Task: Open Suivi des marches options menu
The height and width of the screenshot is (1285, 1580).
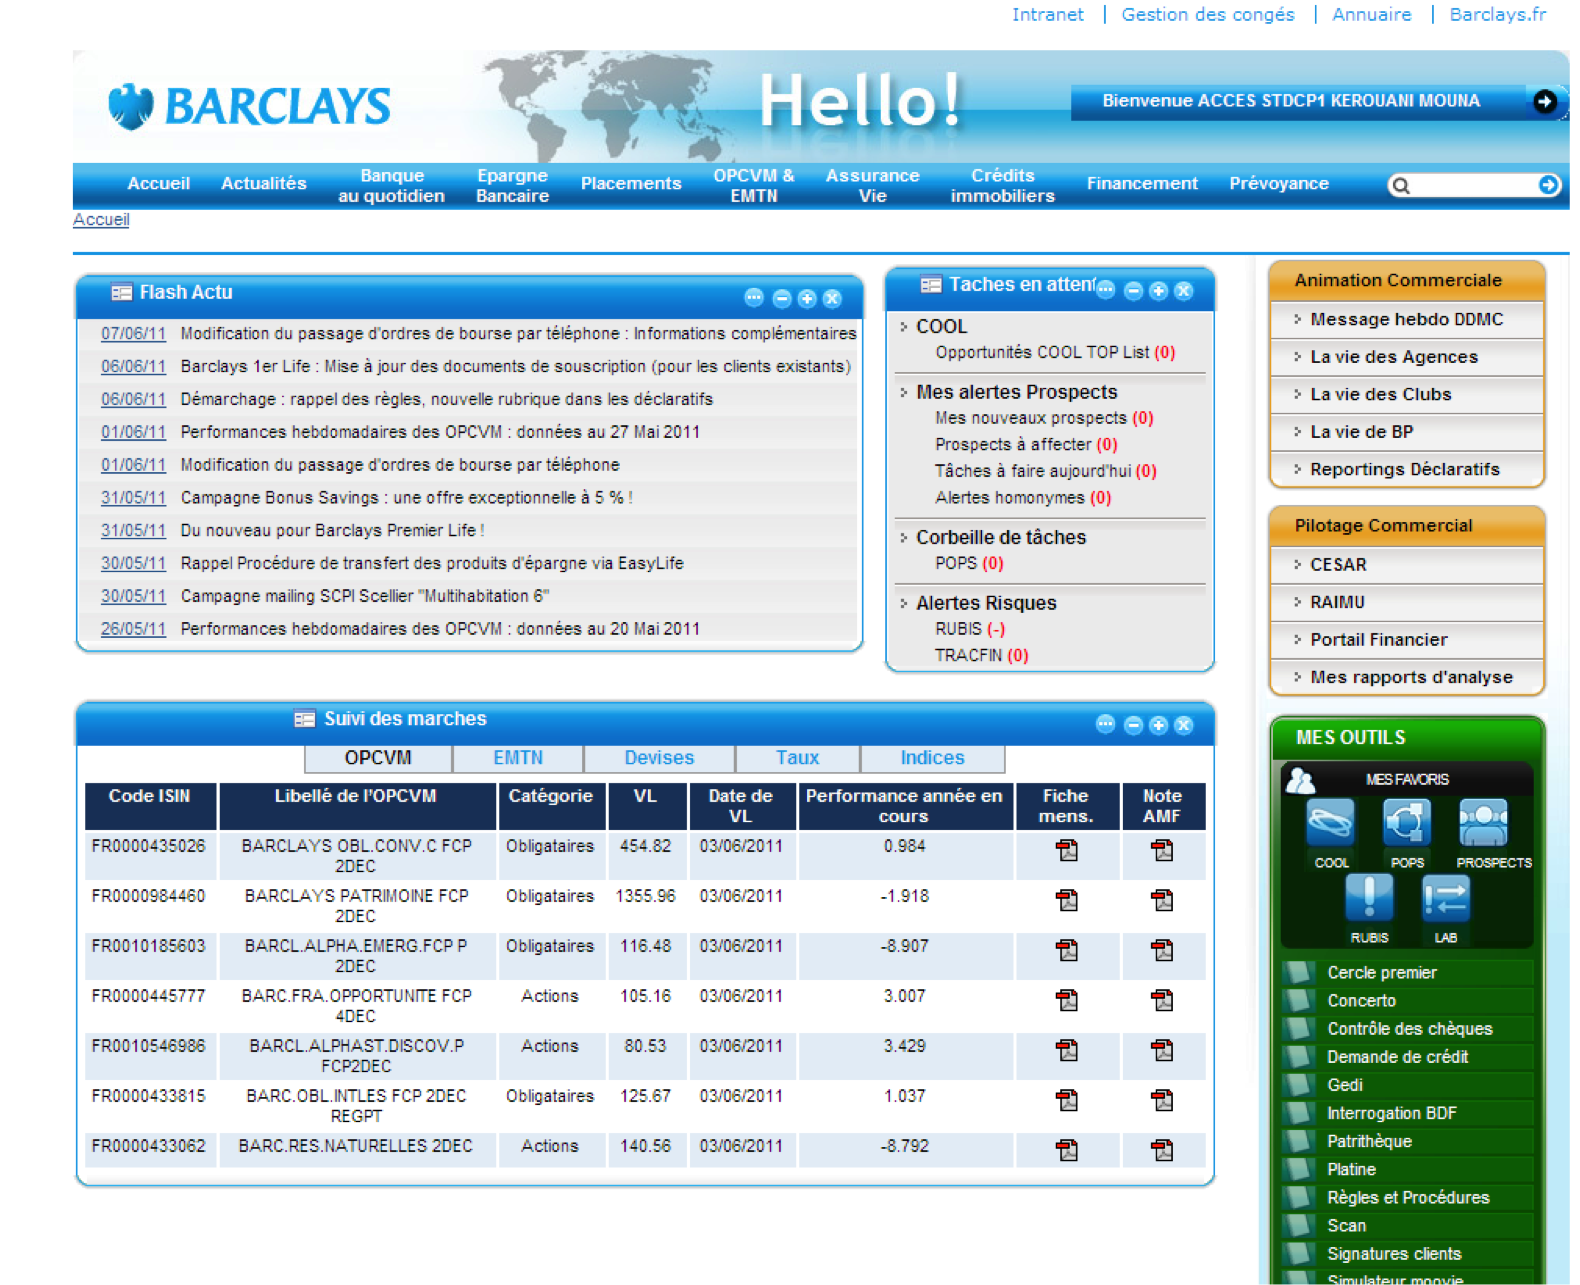Action: coord(1105,725)
